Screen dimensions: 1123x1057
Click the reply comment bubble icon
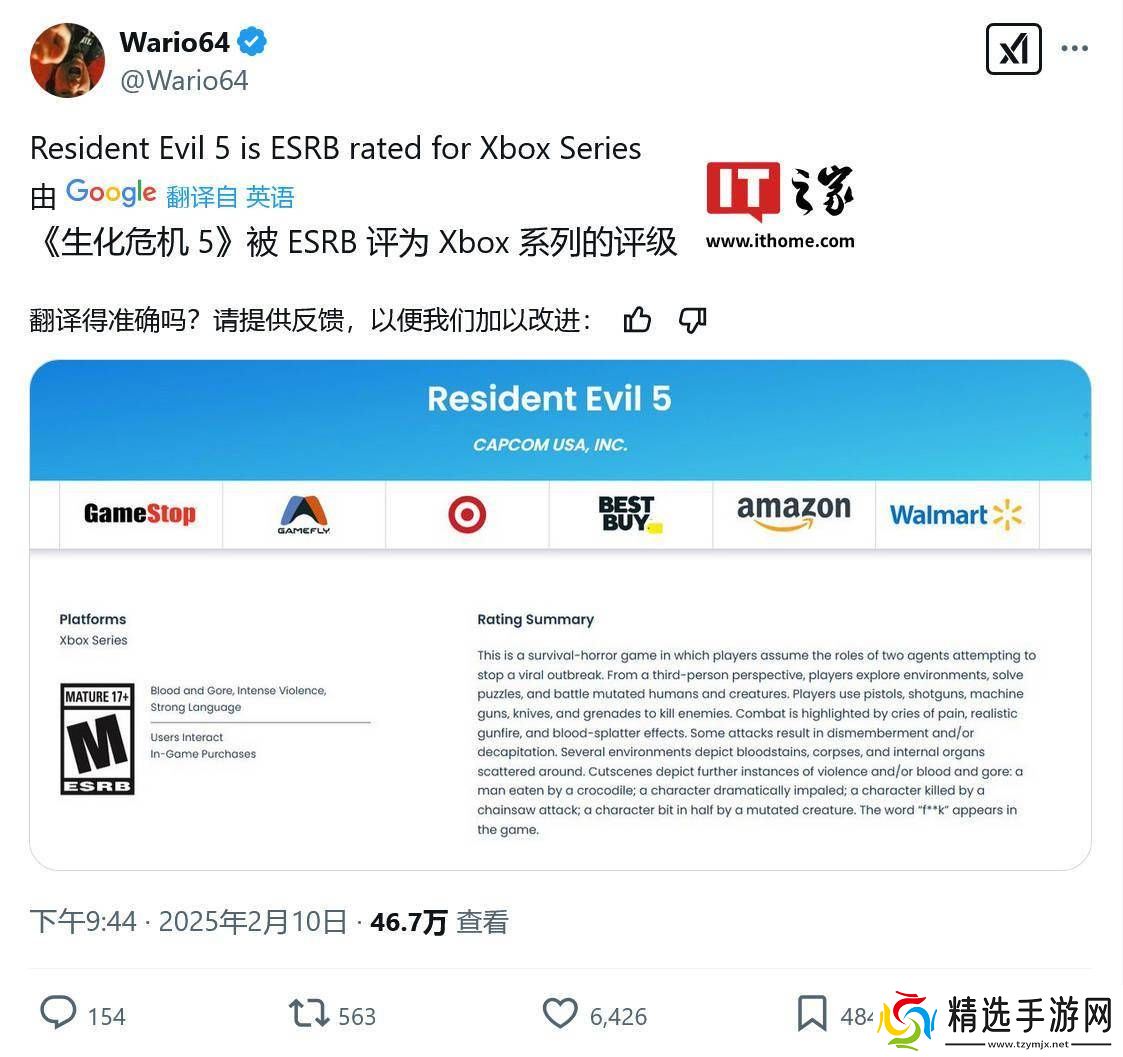coord(58,1013)
